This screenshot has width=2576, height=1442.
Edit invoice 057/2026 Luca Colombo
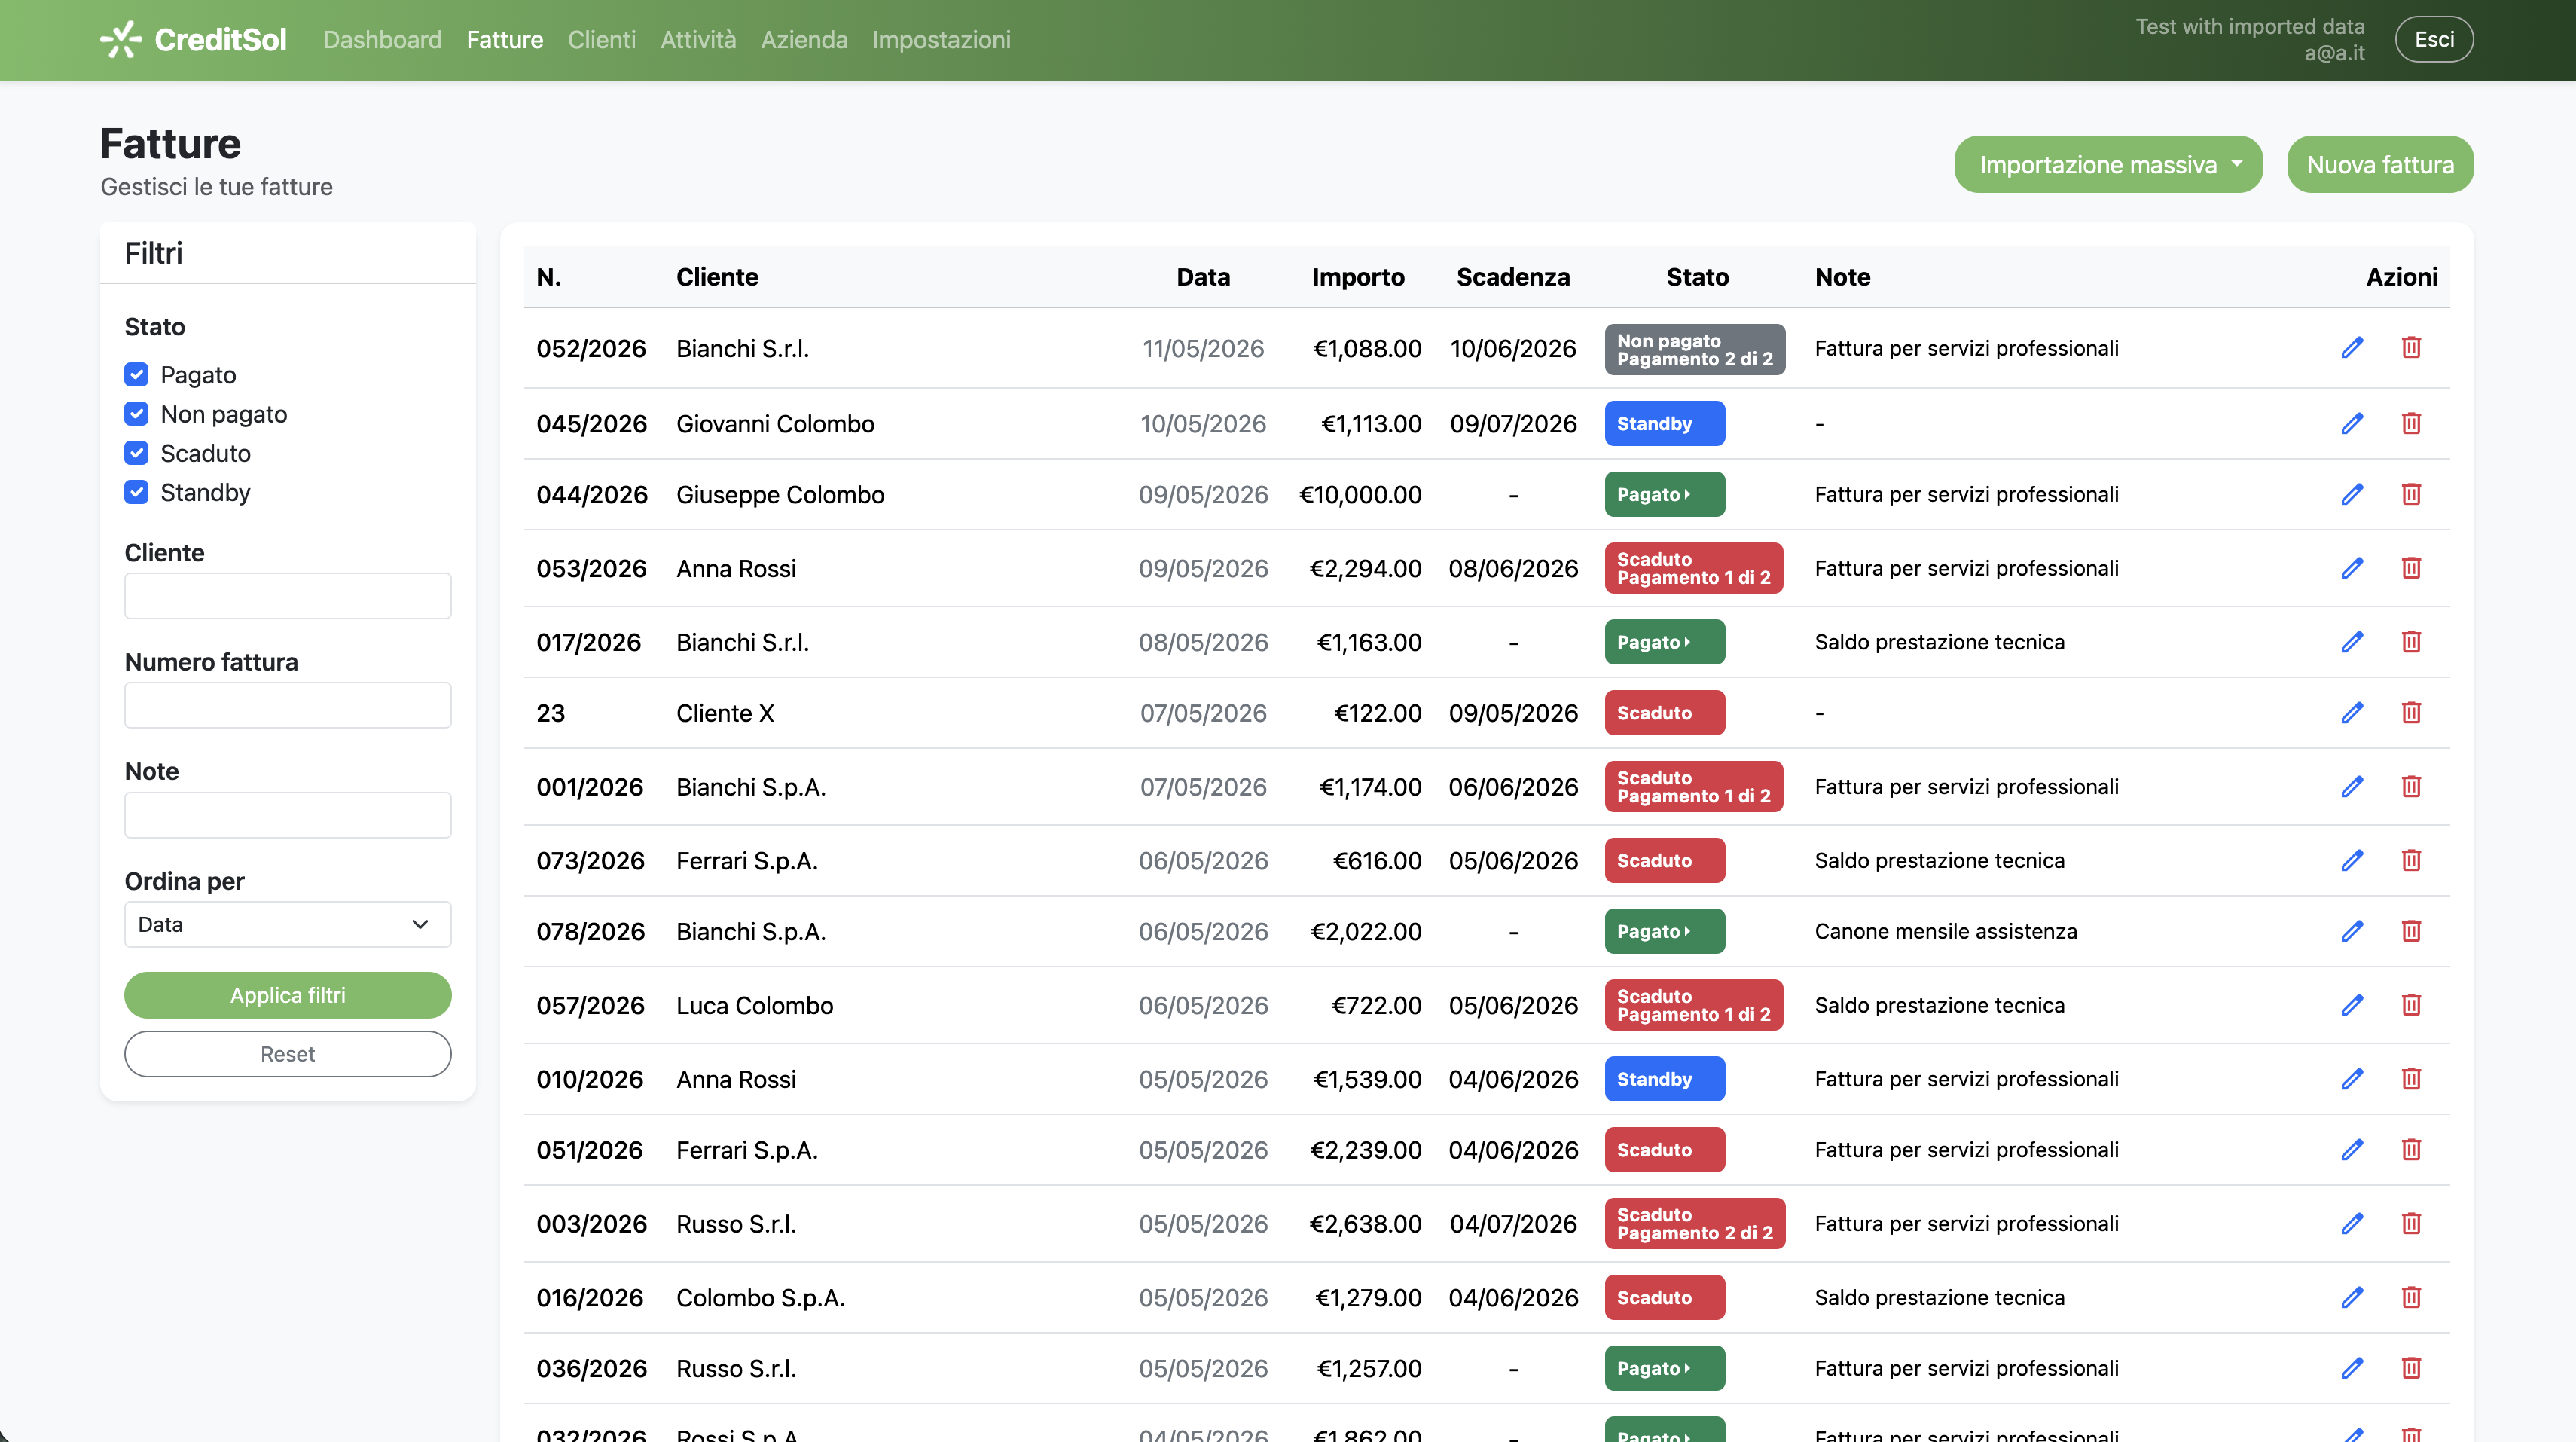pyautogui.click(x=2352, y=1005)
